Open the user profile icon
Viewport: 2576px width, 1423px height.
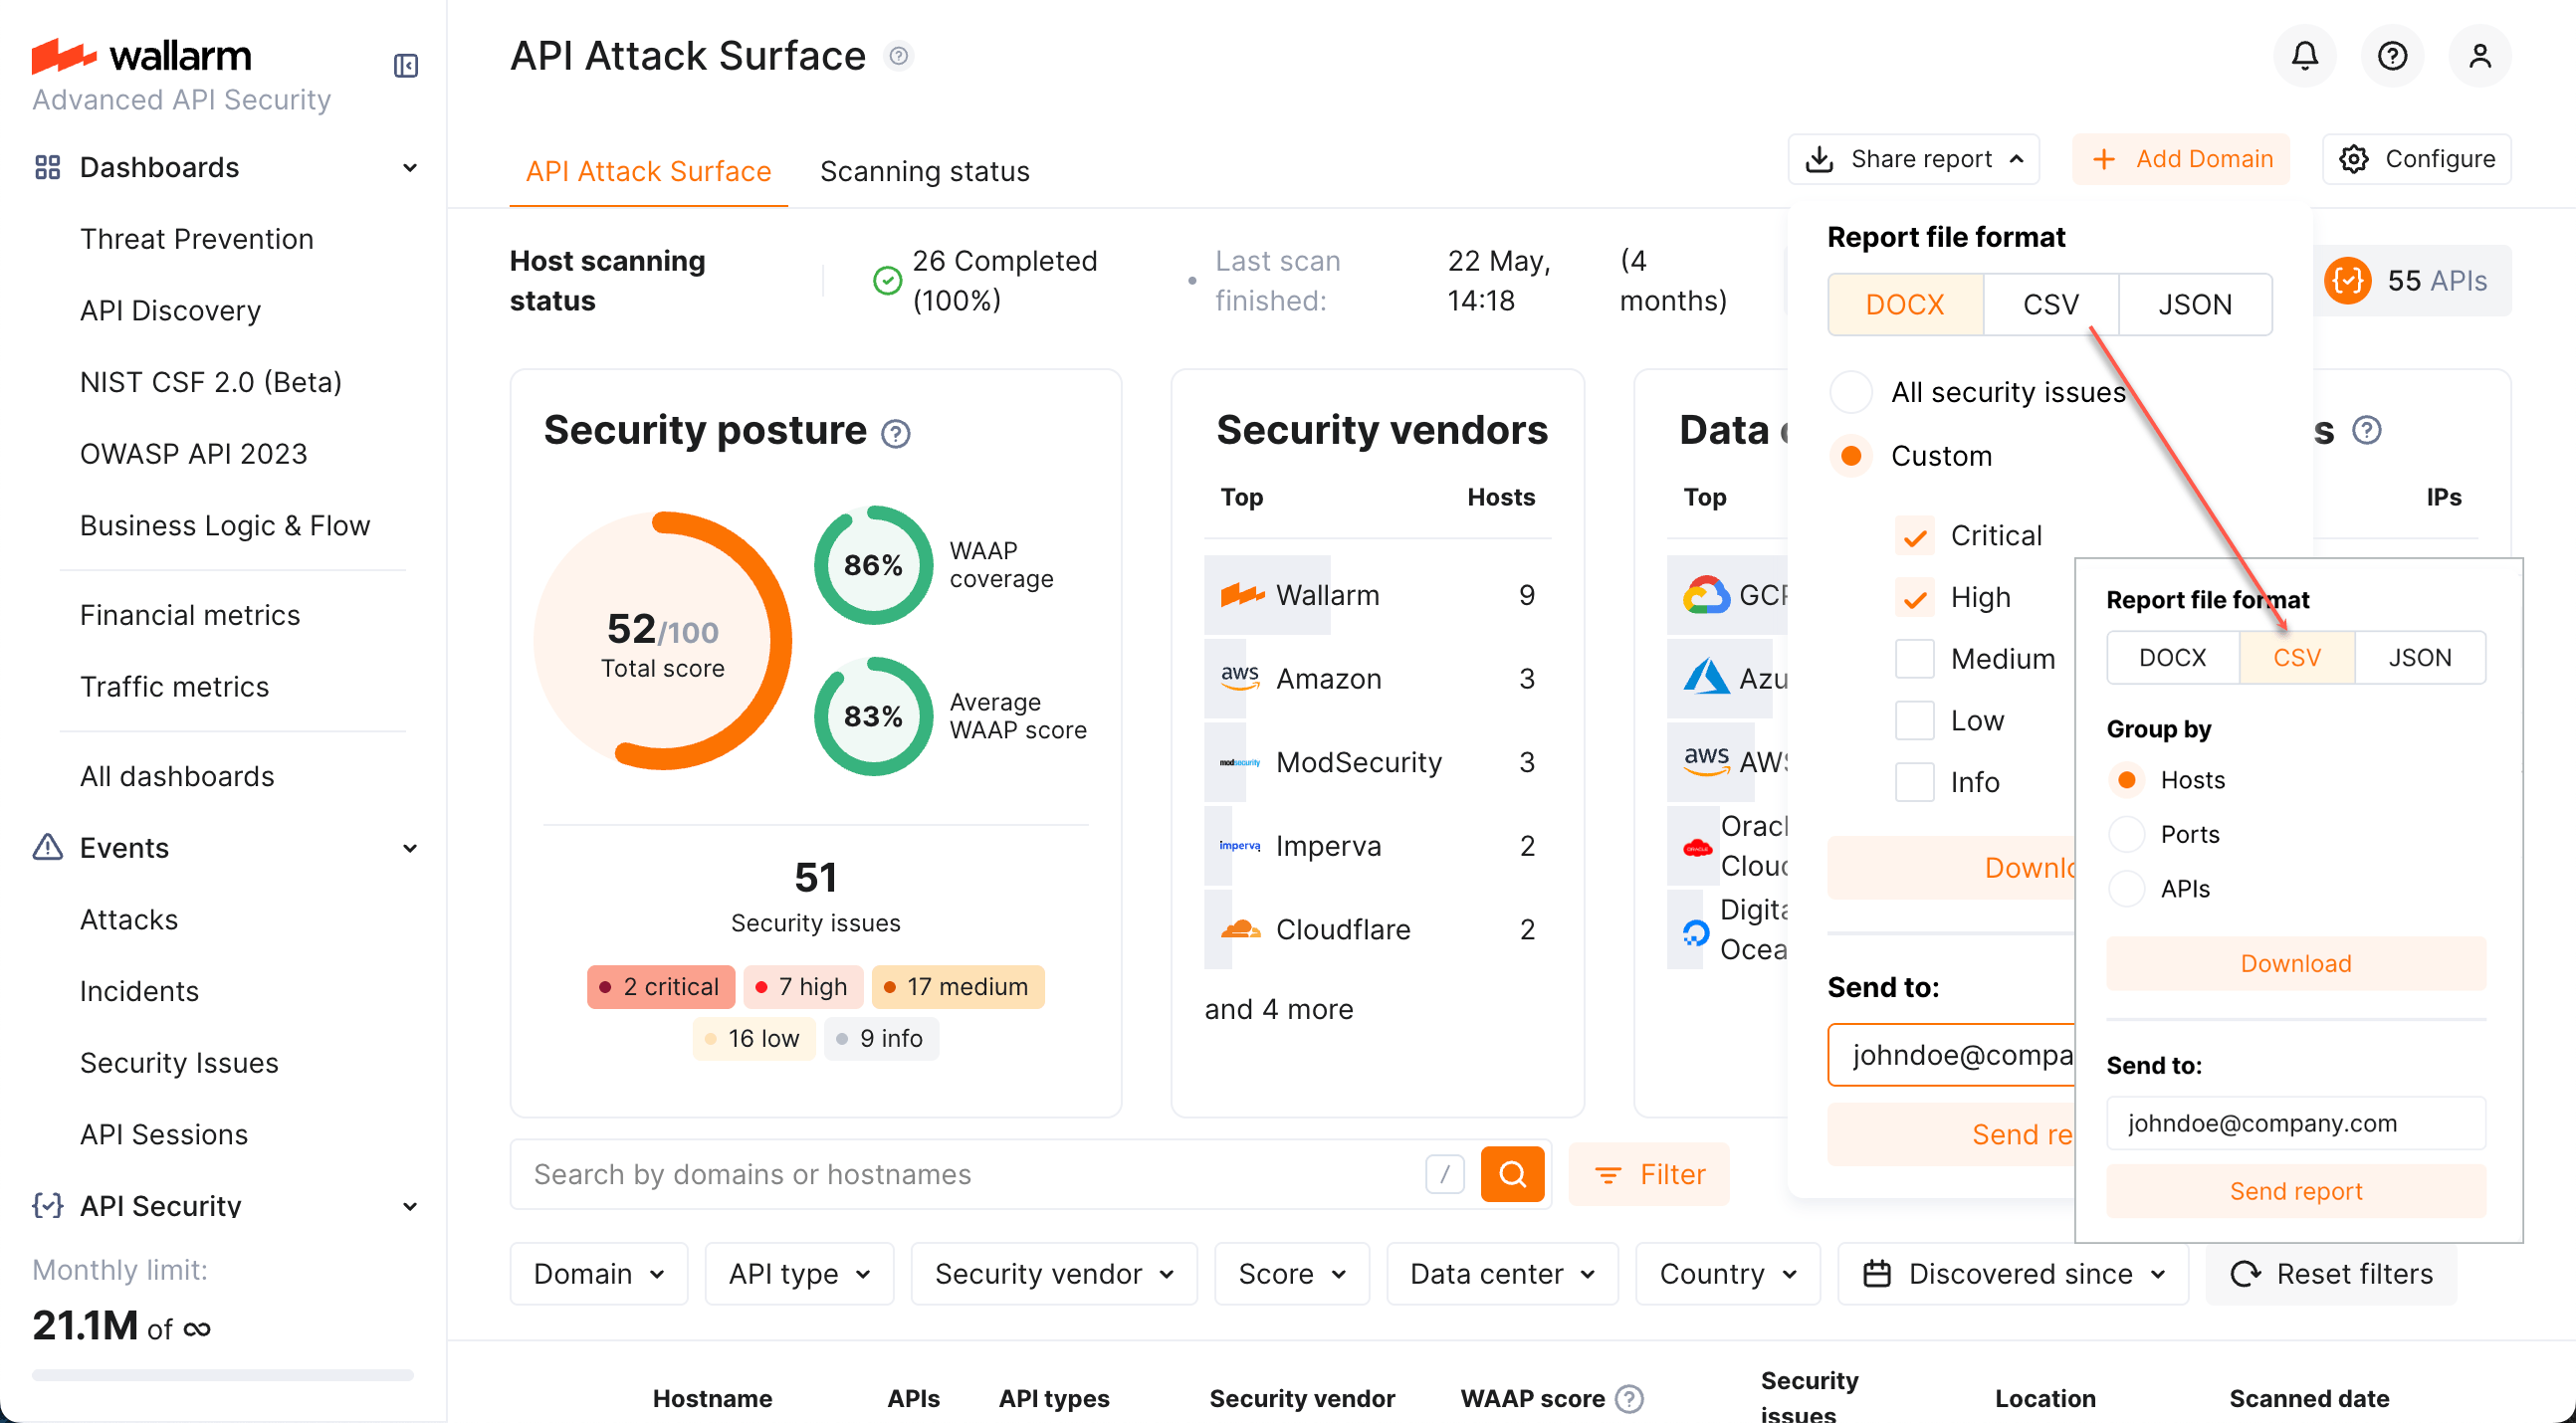click(2481, 56)
